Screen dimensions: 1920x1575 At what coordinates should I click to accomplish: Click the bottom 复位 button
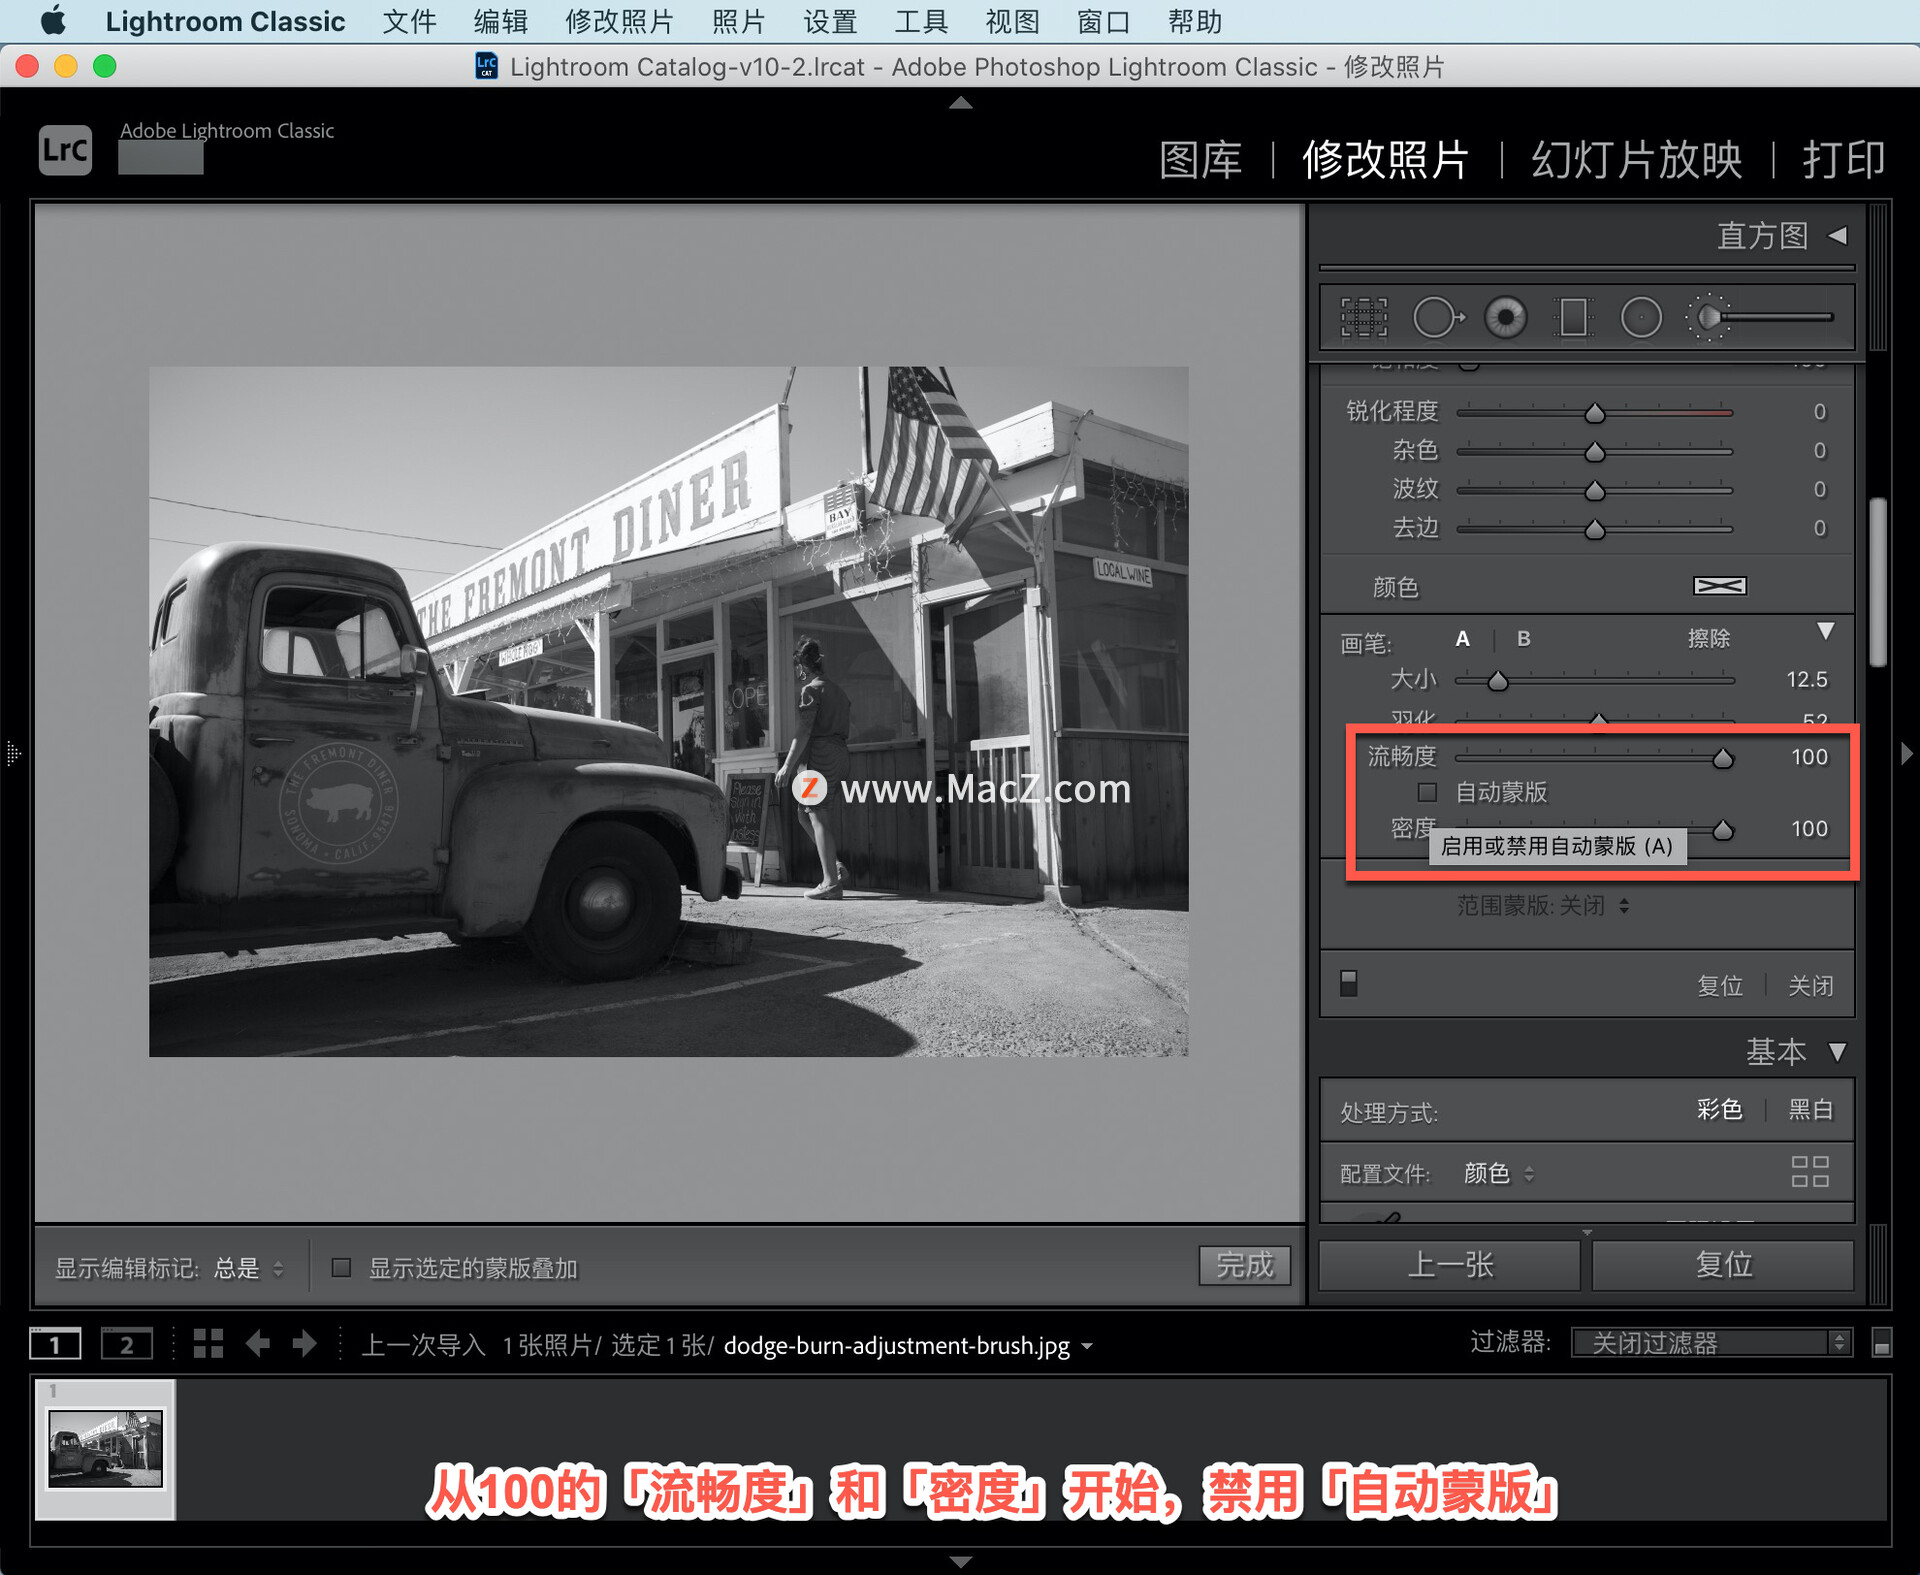pos(1723,1265)
